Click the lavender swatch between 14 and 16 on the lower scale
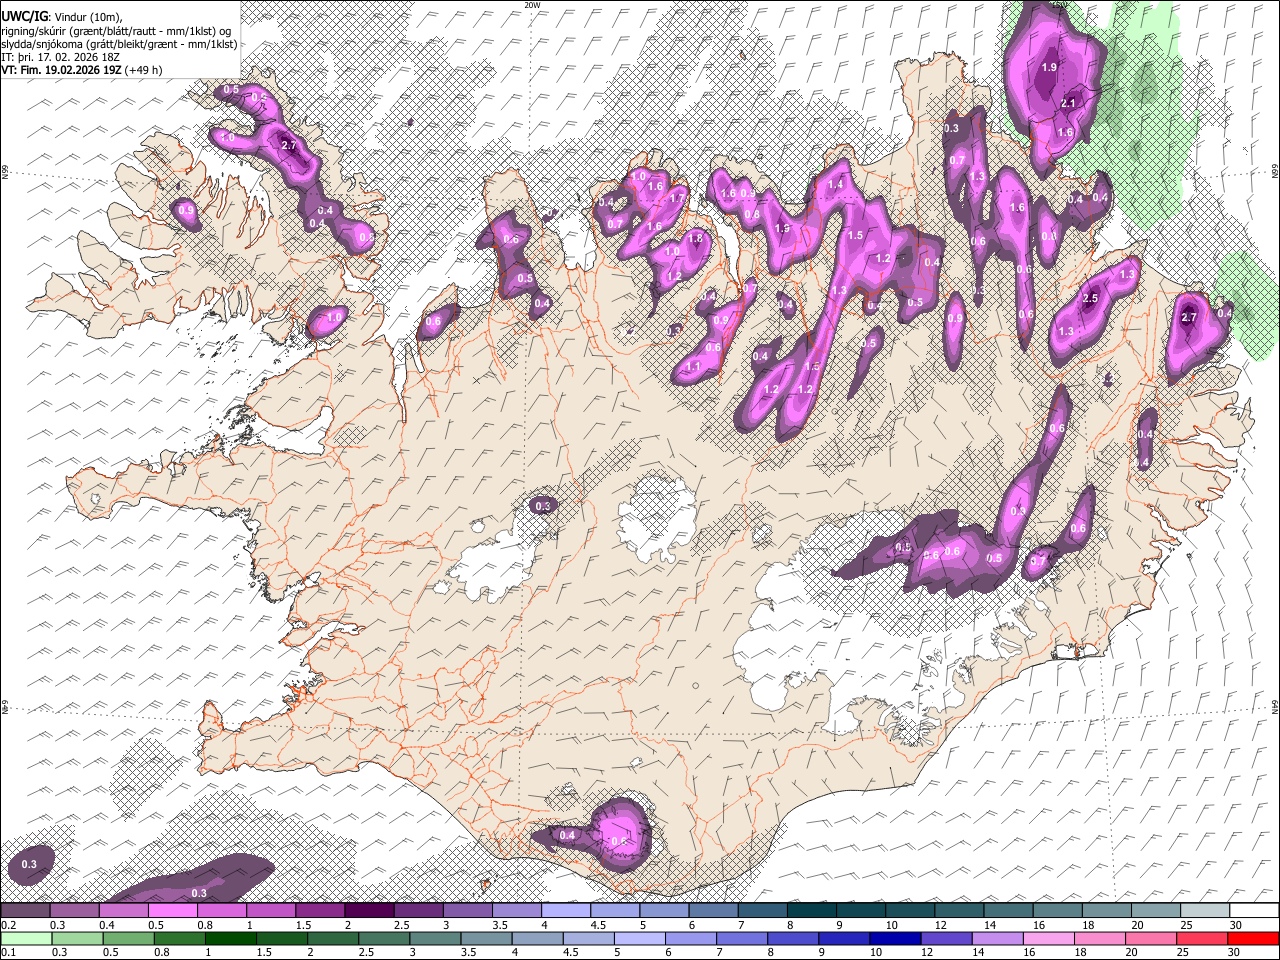 (997, 938)
